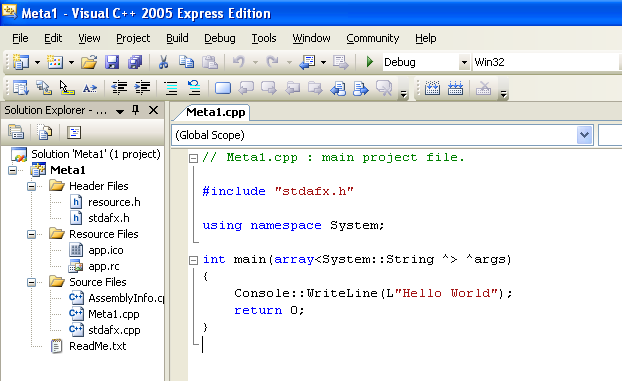Click the New Project toolbar icon

[x=20, y=62]
